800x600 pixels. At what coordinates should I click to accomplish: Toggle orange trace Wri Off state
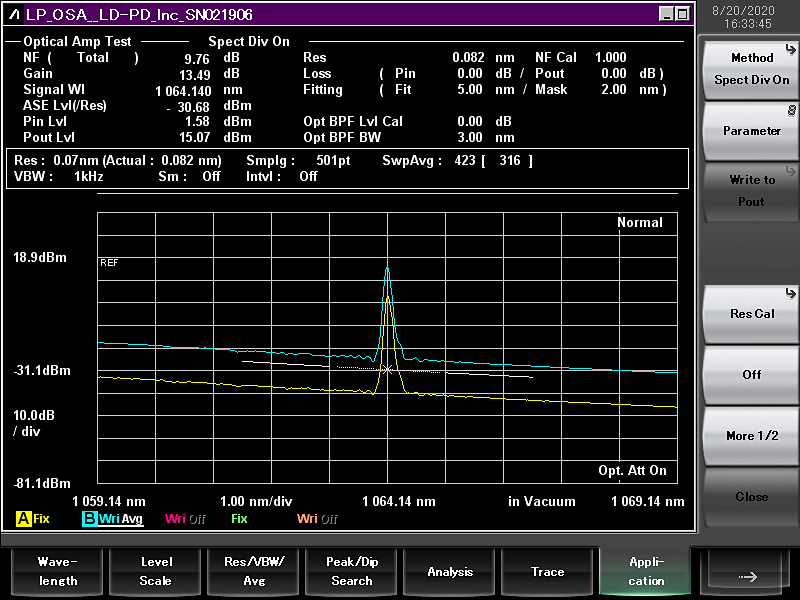coord(317,519)
